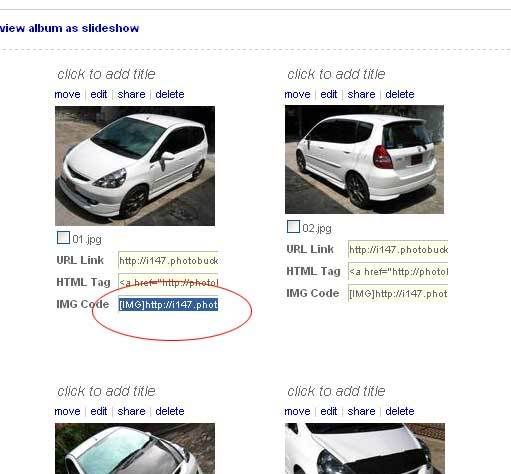Screen dimensions: 511x474
Task: Click edit link above 01.jpg photo
Action: (99, 94)
